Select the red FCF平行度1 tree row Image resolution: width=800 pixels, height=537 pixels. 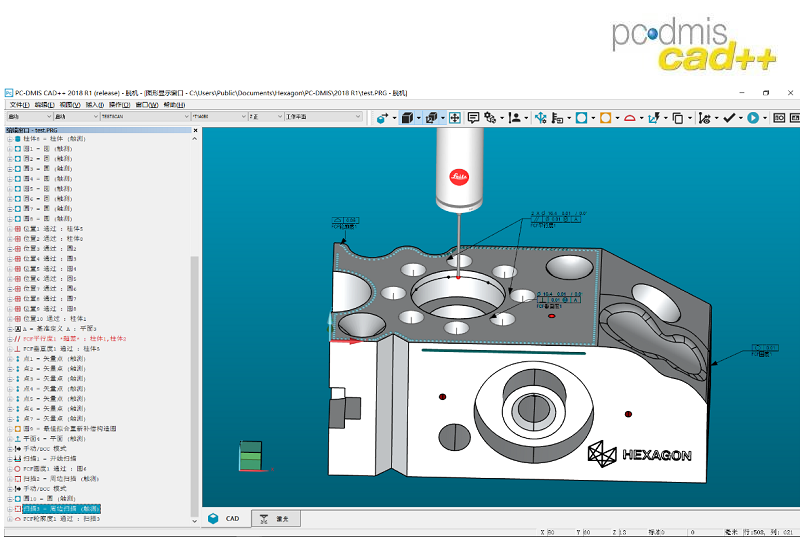pos(74,339)
